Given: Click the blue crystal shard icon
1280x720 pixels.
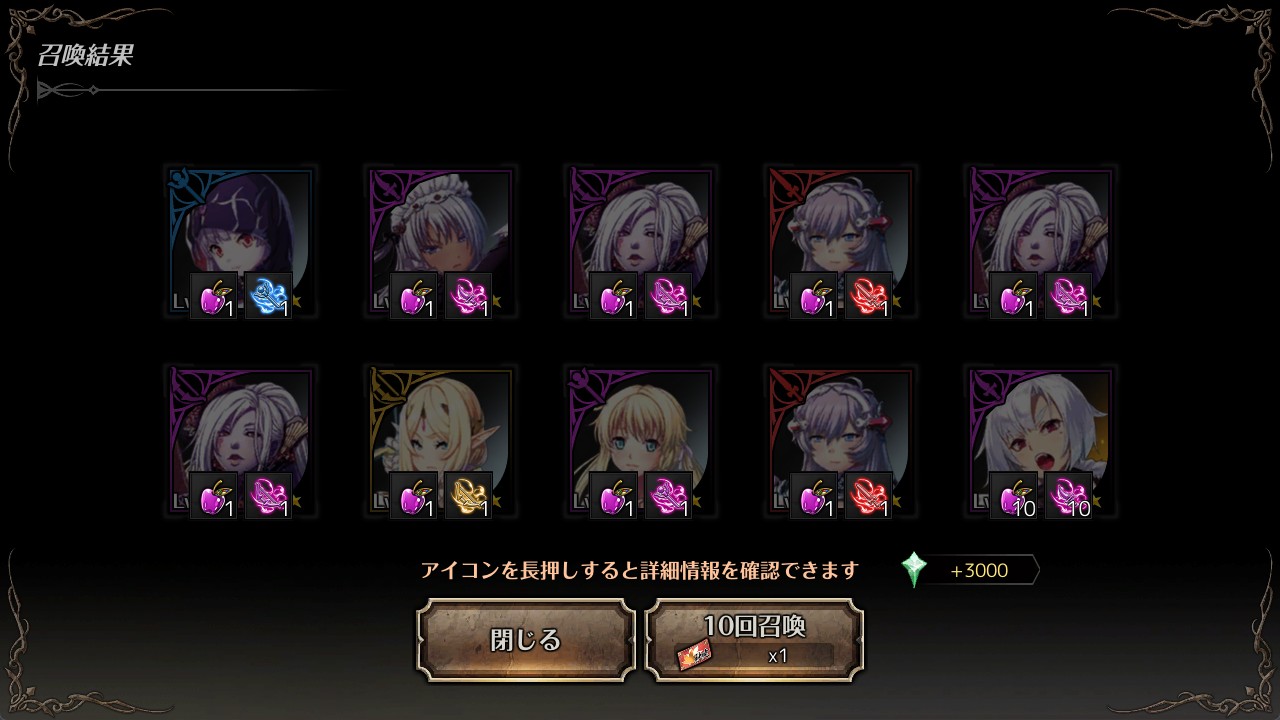Looking at the screenshot, I should coord(269,296).
